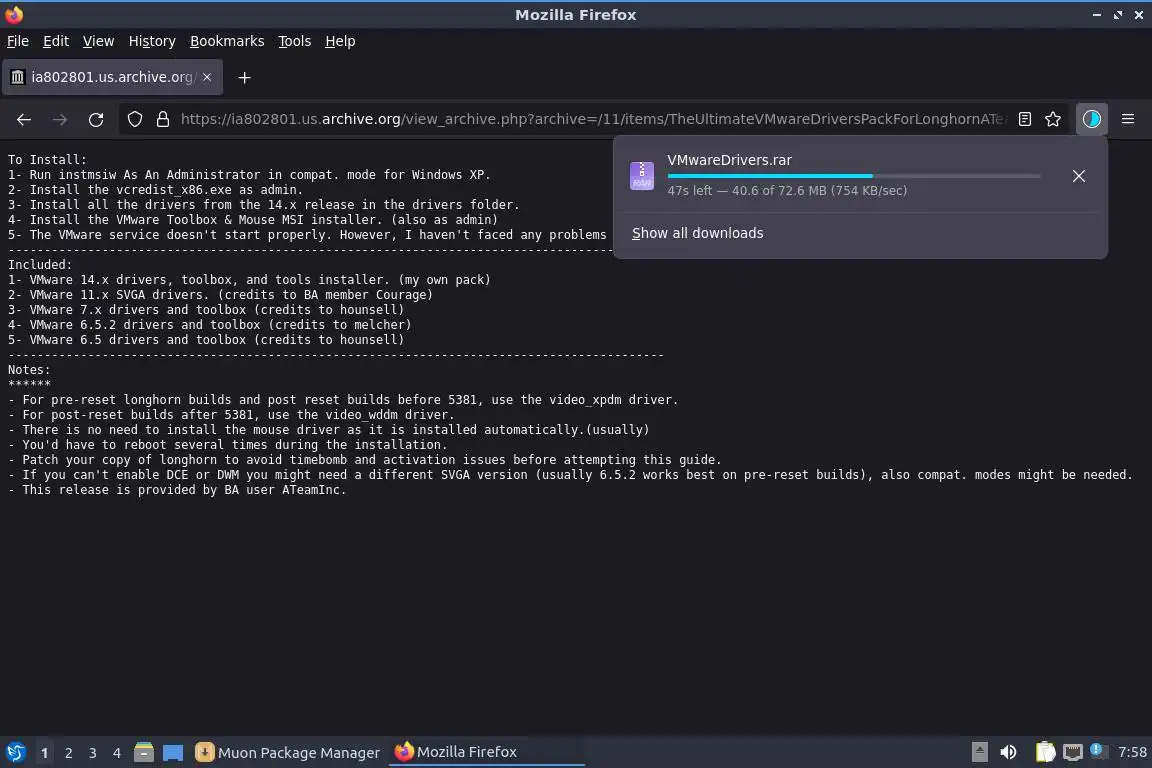
Task: Toggle reader view icon in address bar
Action: click(x=1025, y=119)
